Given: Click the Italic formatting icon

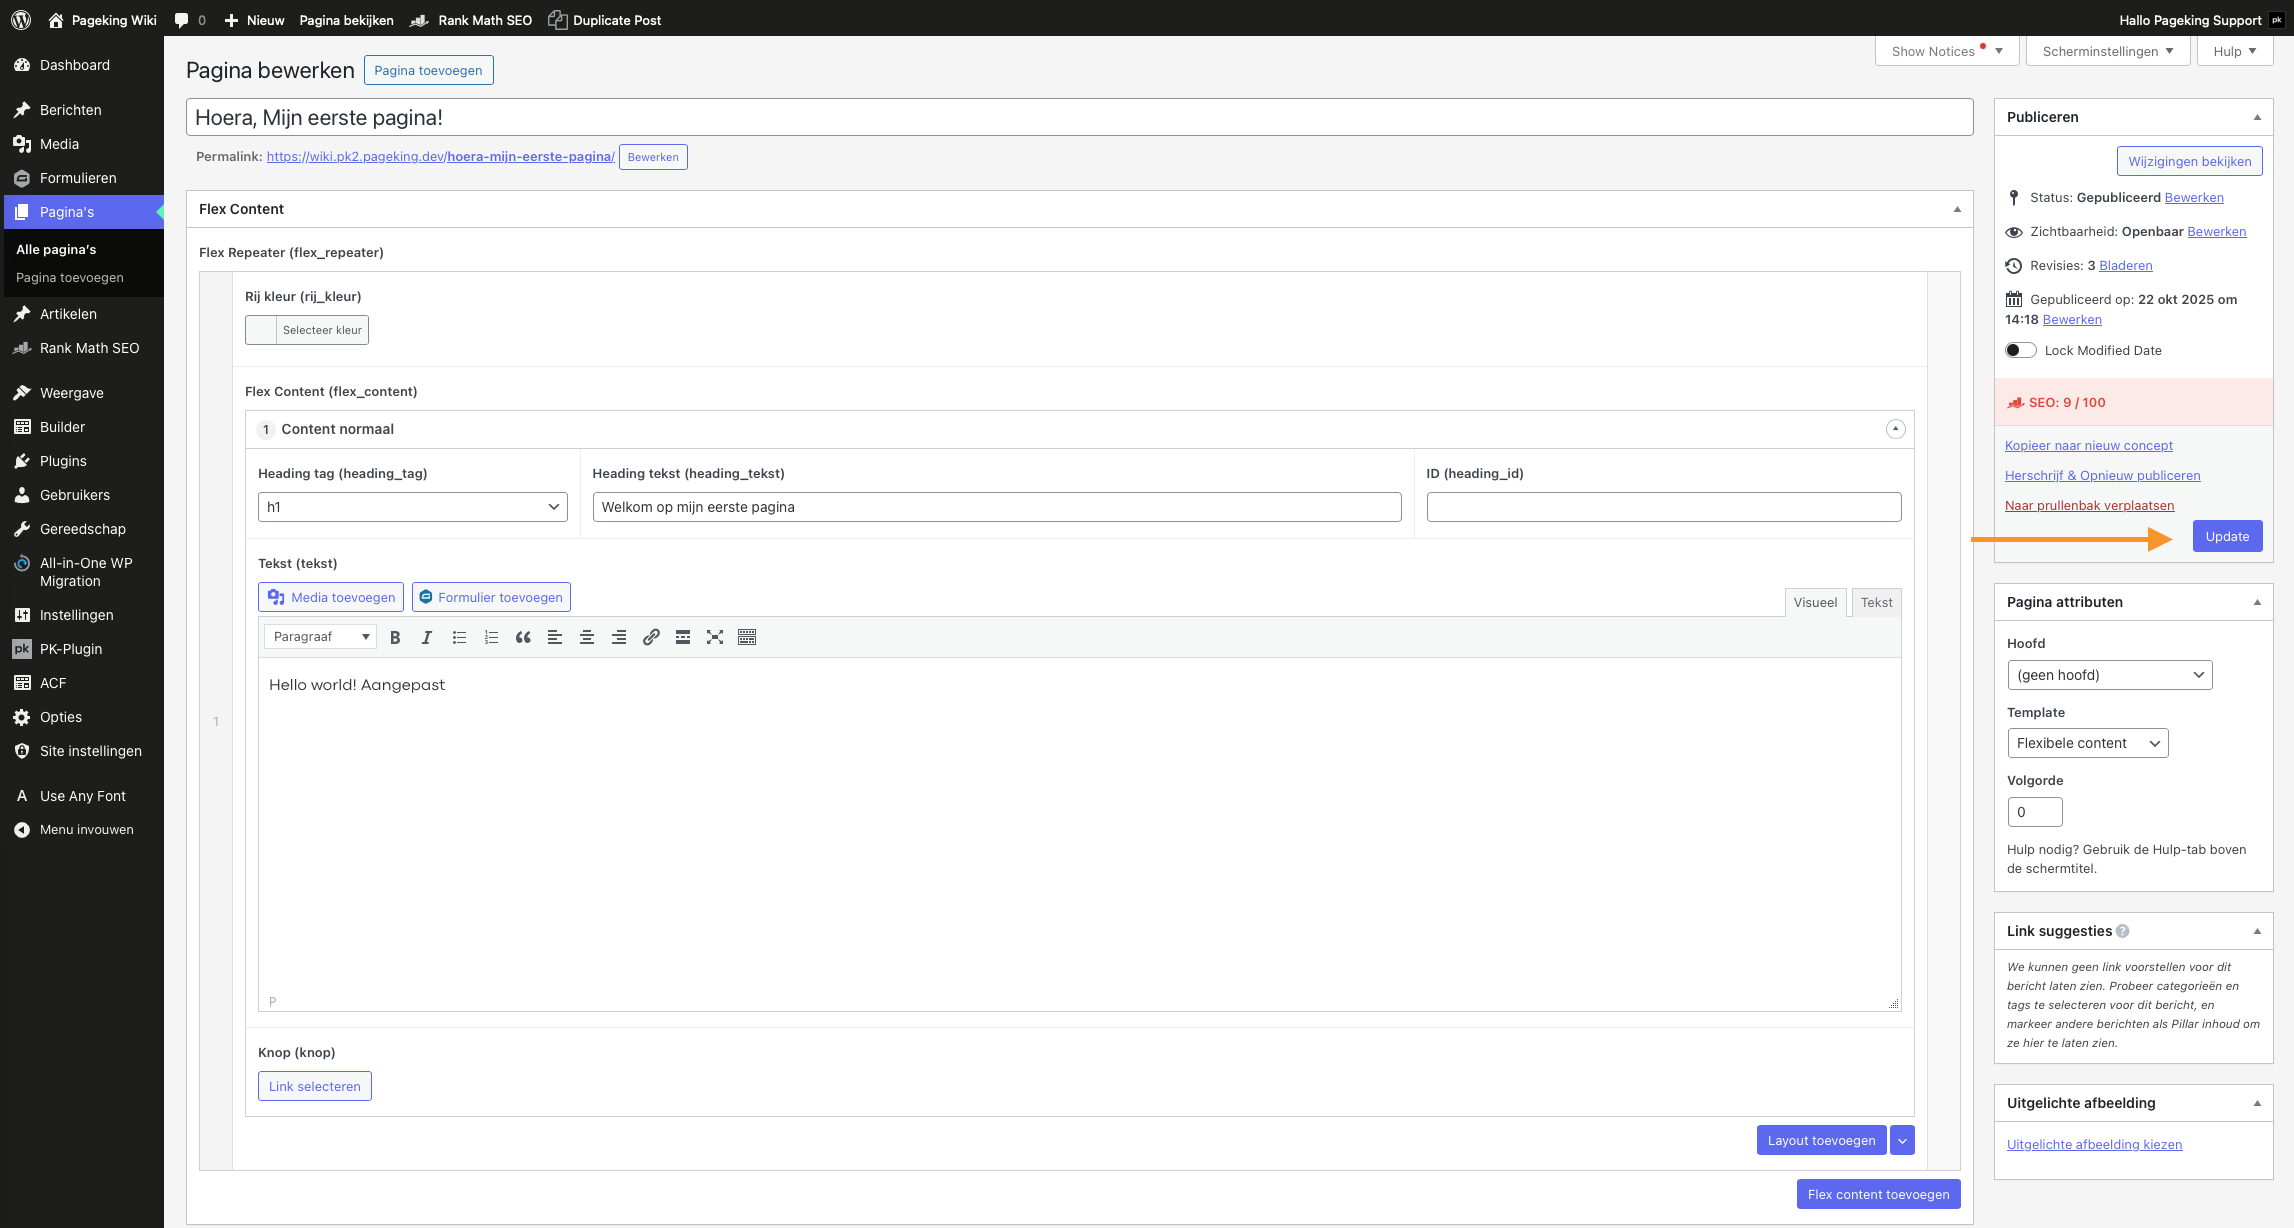Looking at the screenshot, I should point(427,637).
